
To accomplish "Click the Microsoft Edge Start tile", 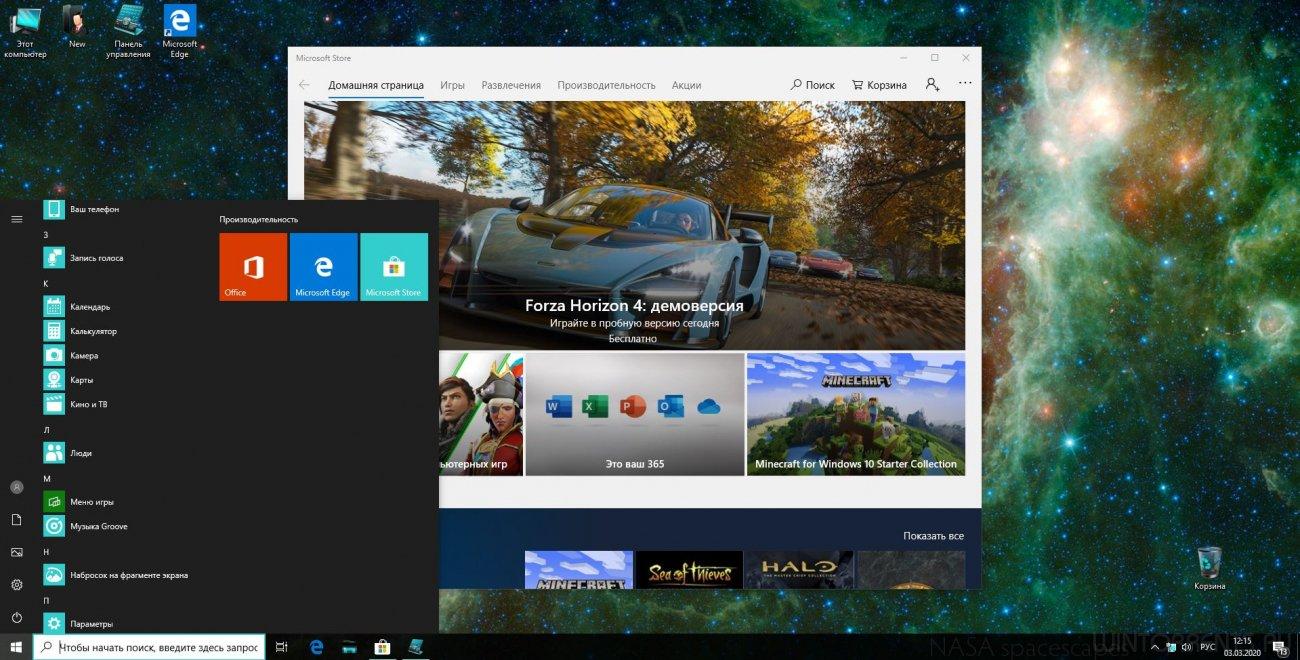I will coord(323,267).
